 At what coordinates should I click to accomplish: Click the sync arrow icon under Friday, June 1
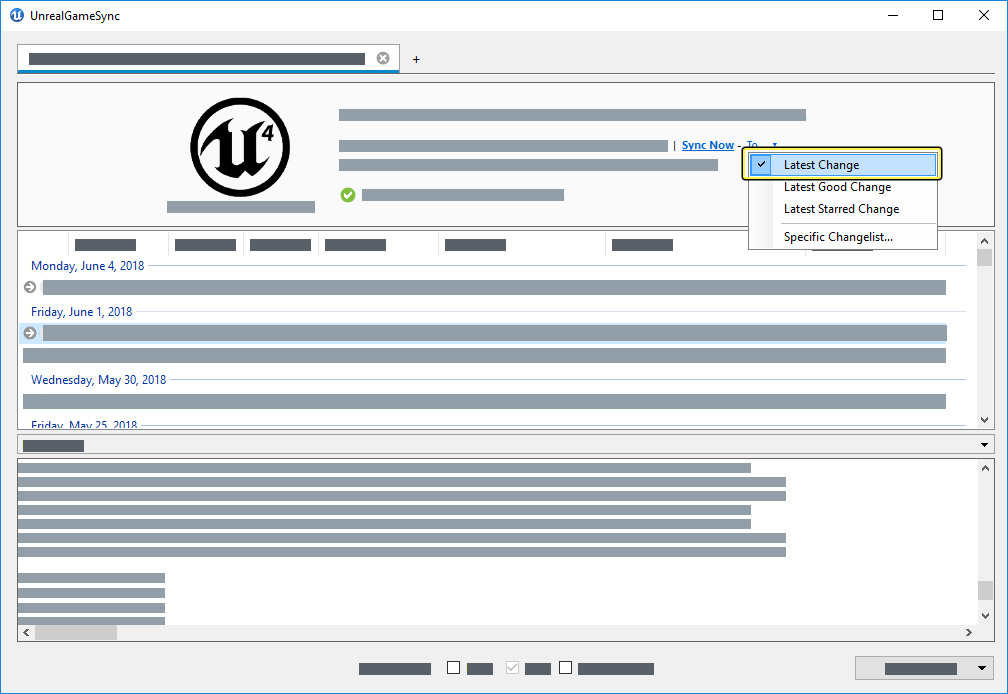(x=30, y=333)
